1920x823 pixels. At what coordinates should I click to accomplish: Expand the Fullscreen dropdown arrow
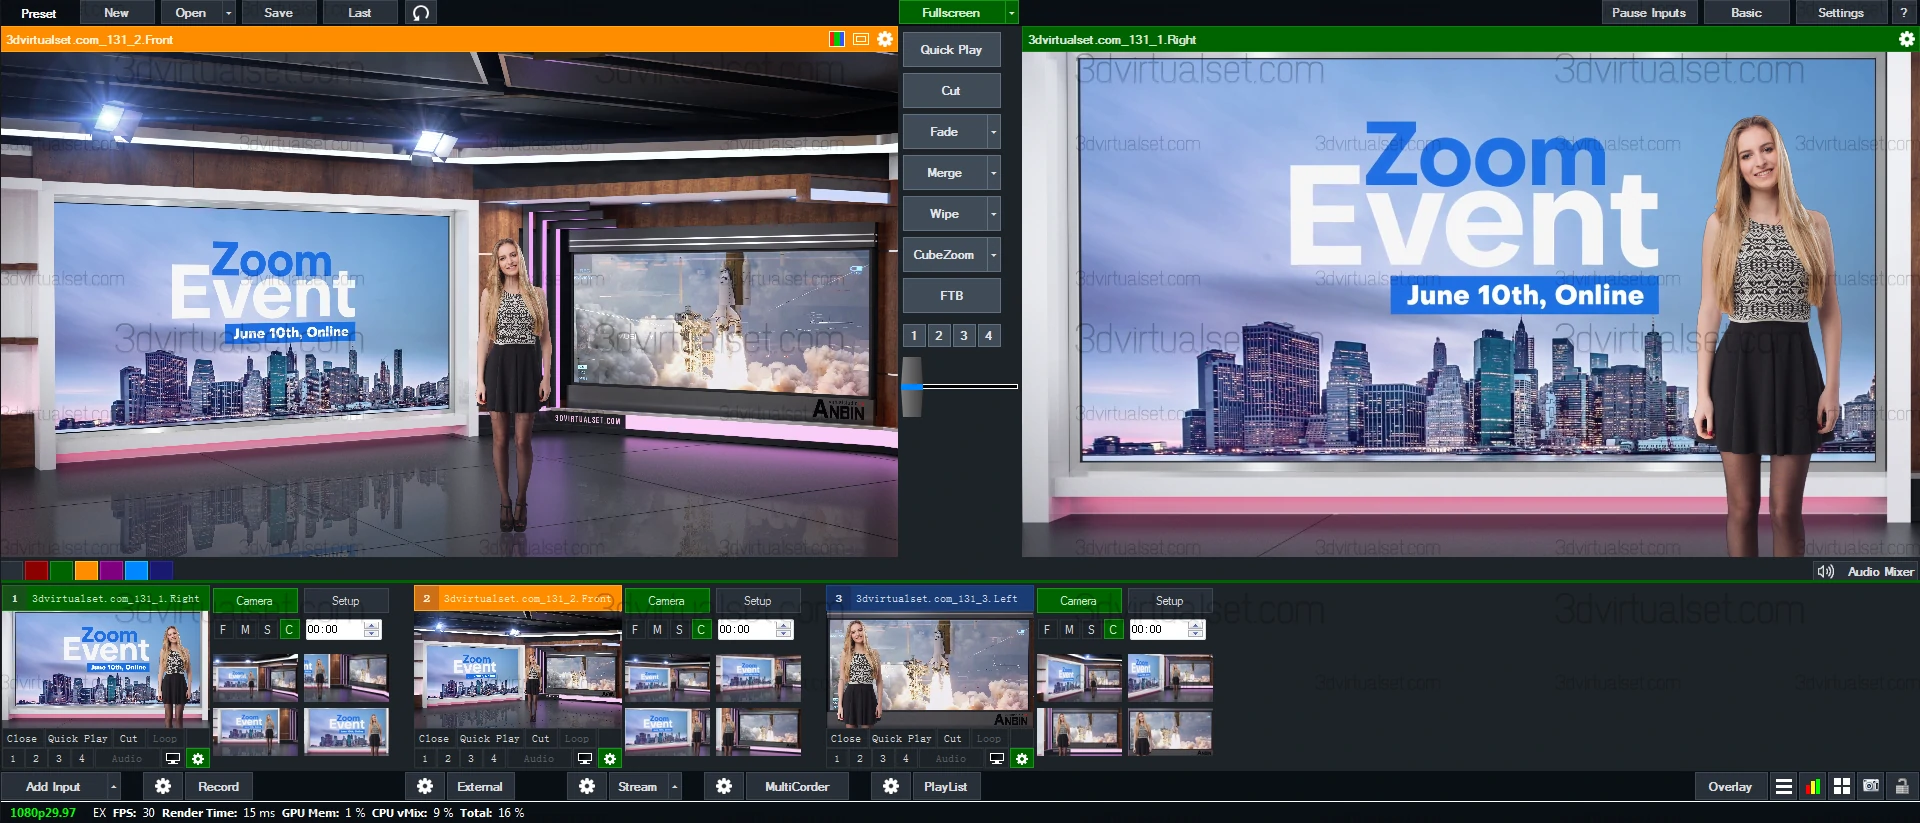pyautogui.click(x=1011, y=13)
